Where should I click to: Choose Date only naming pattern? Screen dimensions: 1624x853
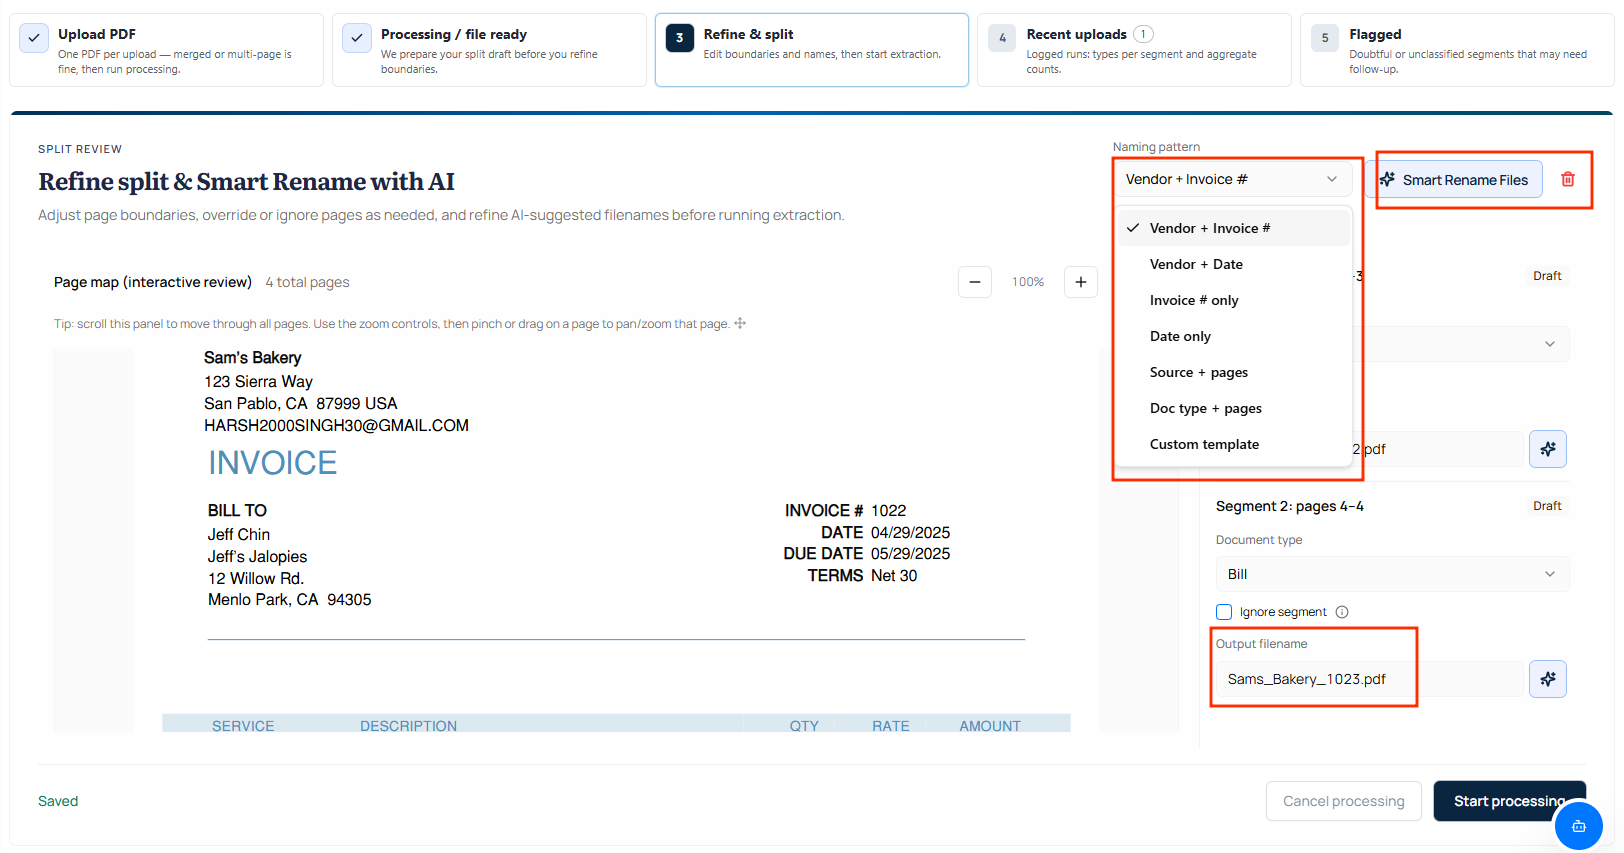(1233, 336)
